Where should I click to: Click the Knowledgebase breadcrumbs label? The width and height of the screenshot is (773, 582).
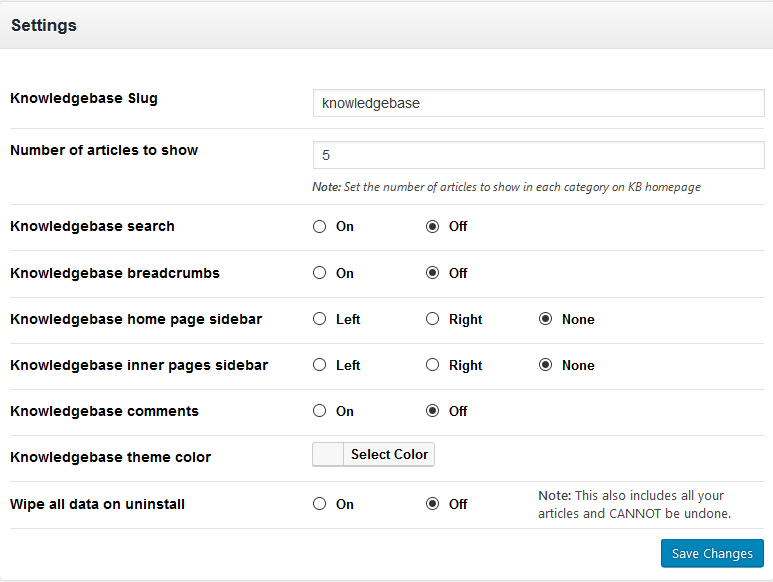(115, 273)
